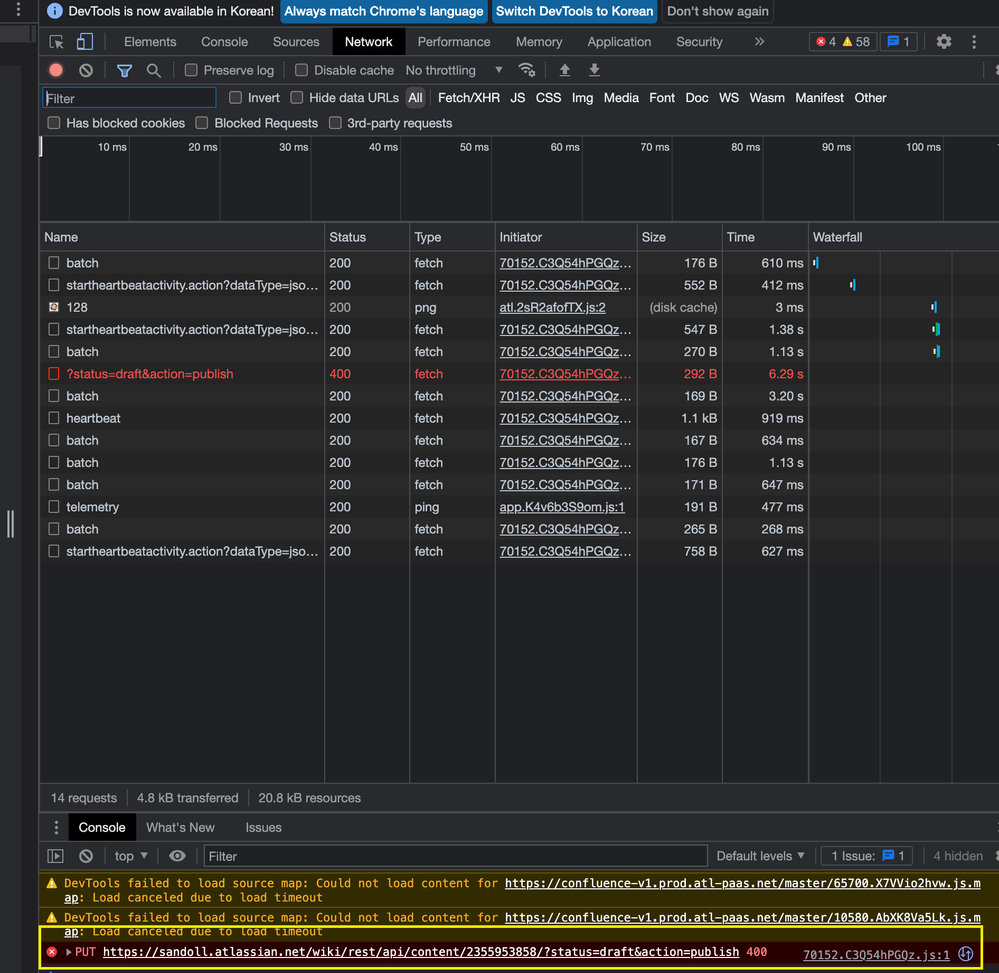Stop recording network log red button
This screenshot has height=973, width=999.
pos(56,70)
